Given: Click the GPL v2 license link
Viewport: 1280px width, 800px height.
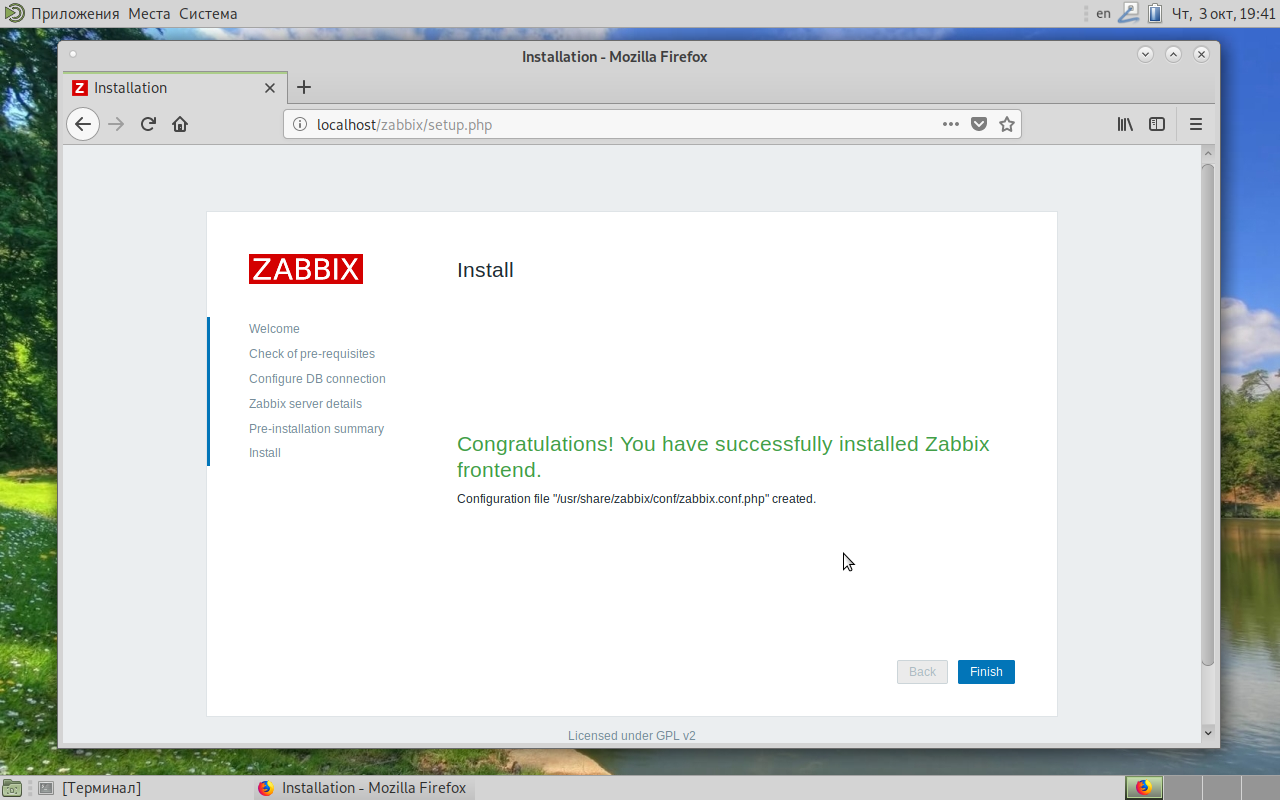Looking at the screenshot, I should coord(675,736).
